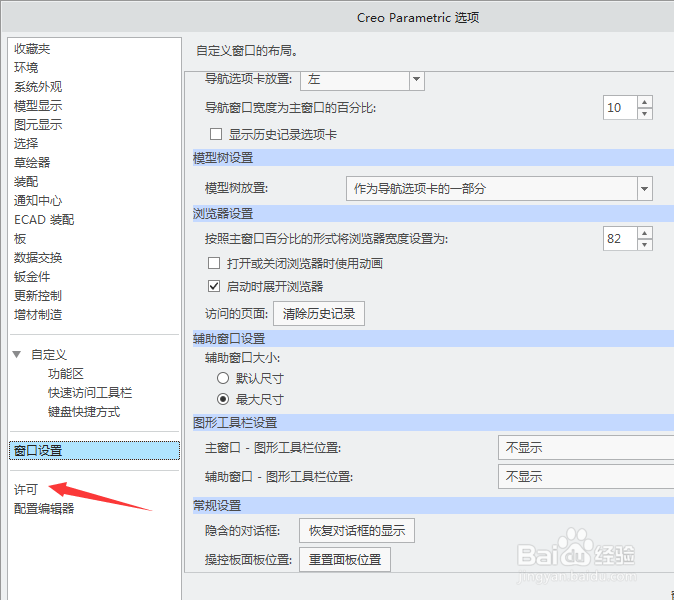This screenshot has height=600, width=674.
Task: Decrease browser width percentage
Action: click(644, 245)
